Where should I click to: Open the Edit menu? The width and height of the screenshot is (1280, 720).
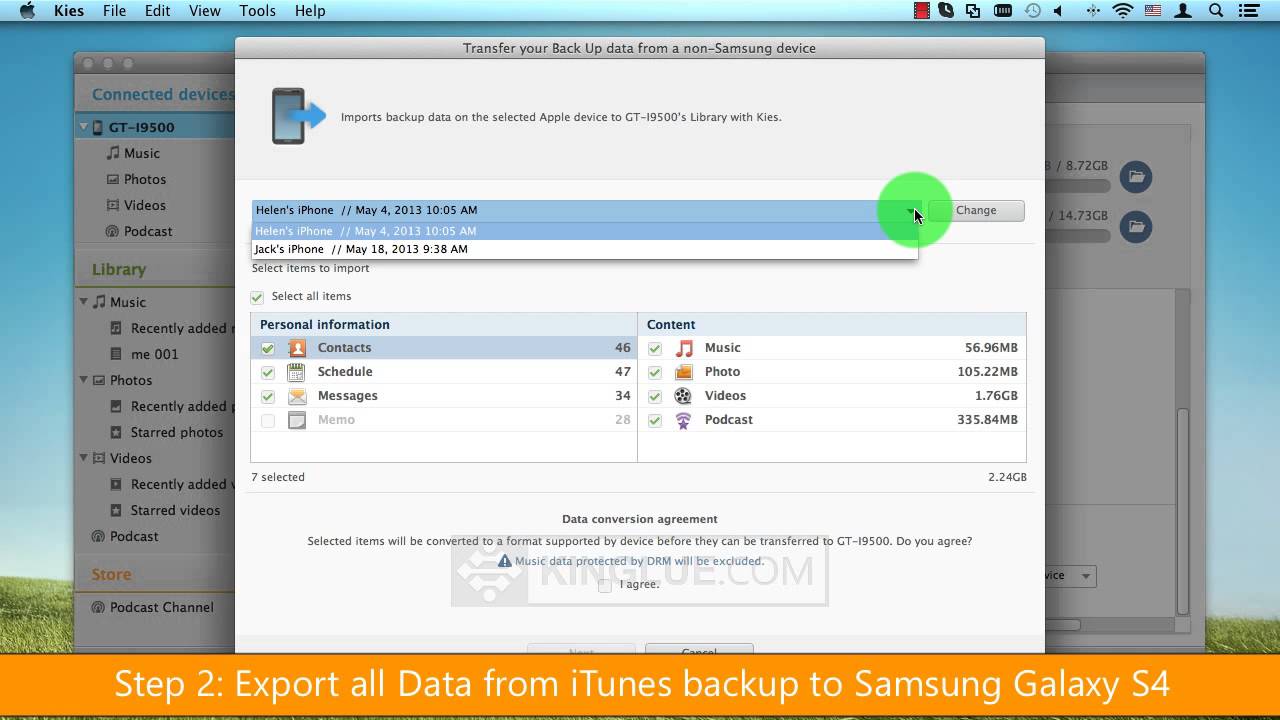tap(157, 11)
